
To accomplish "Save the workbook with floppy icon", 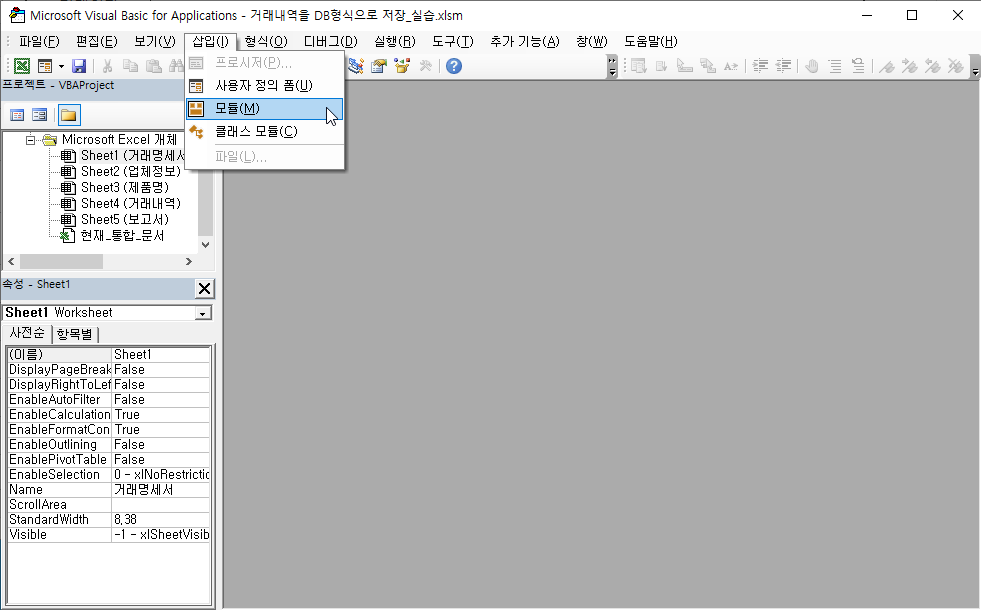I will (79, 66).
